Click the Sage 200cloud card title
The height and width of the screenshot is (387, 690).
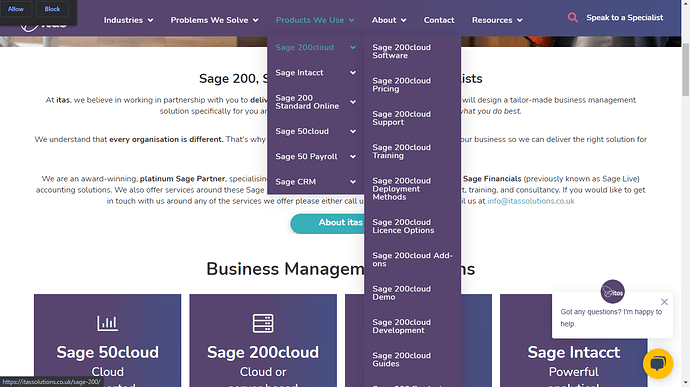pyautogui.click(x=263, y=352)
